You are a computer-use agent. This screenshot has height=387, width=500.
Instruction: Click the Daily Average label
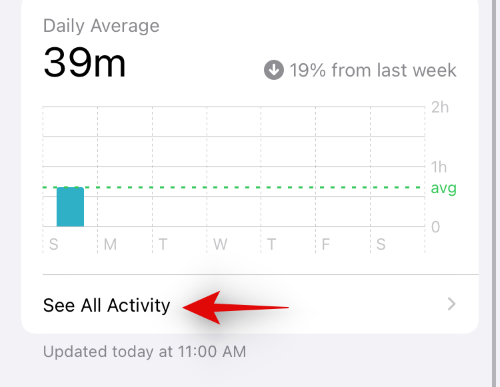click(x=101, y=26)
